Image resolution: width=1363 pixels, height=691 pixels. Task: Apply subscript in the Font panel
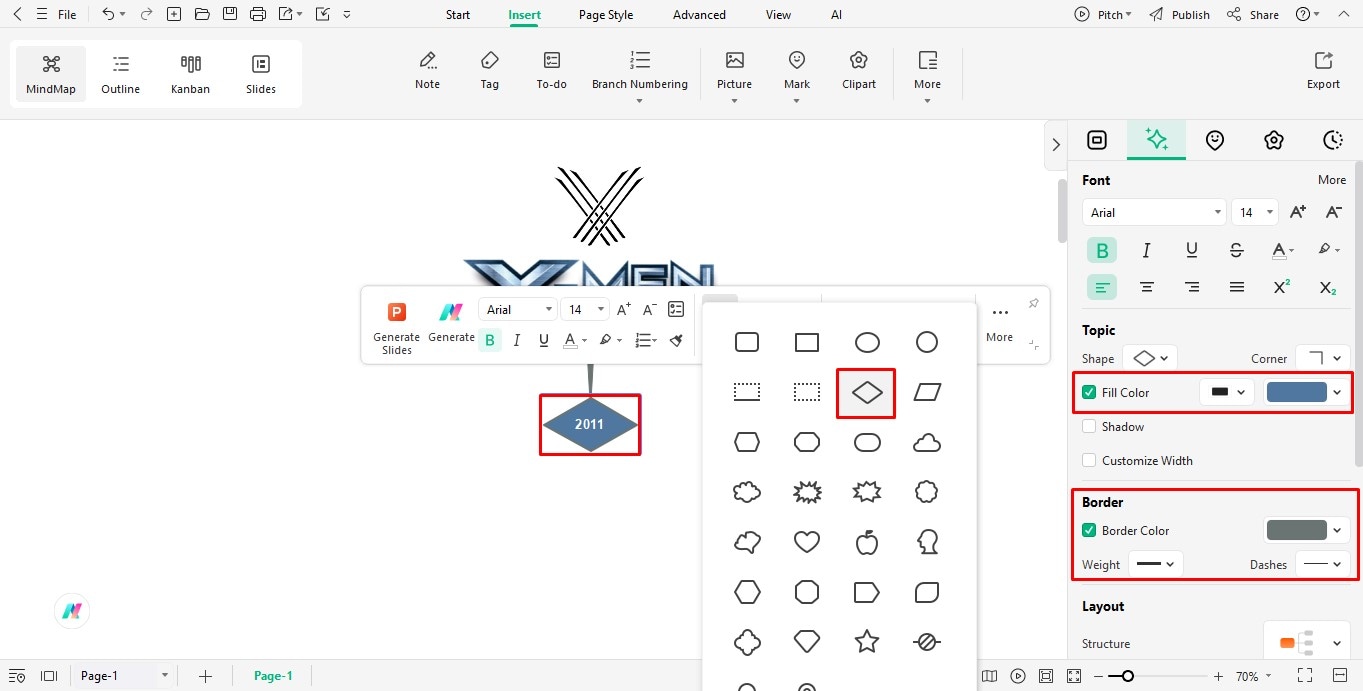[1327, 287]
